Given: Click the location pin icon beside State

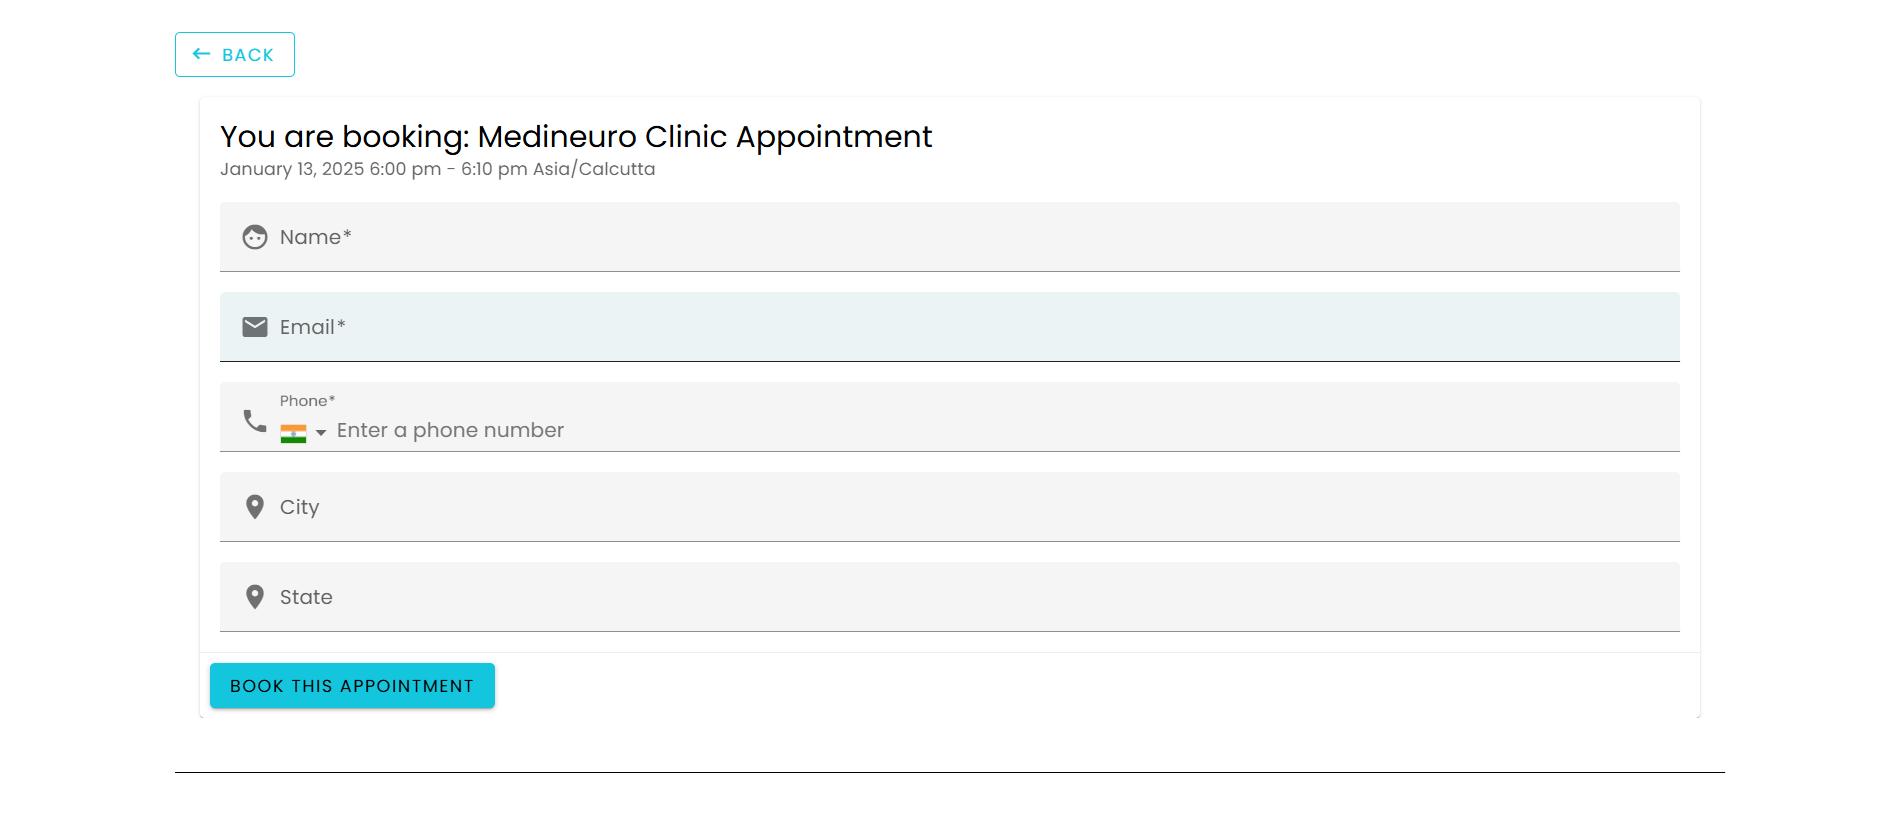Looking at the screenshot, I should click(x=255, y=597).
